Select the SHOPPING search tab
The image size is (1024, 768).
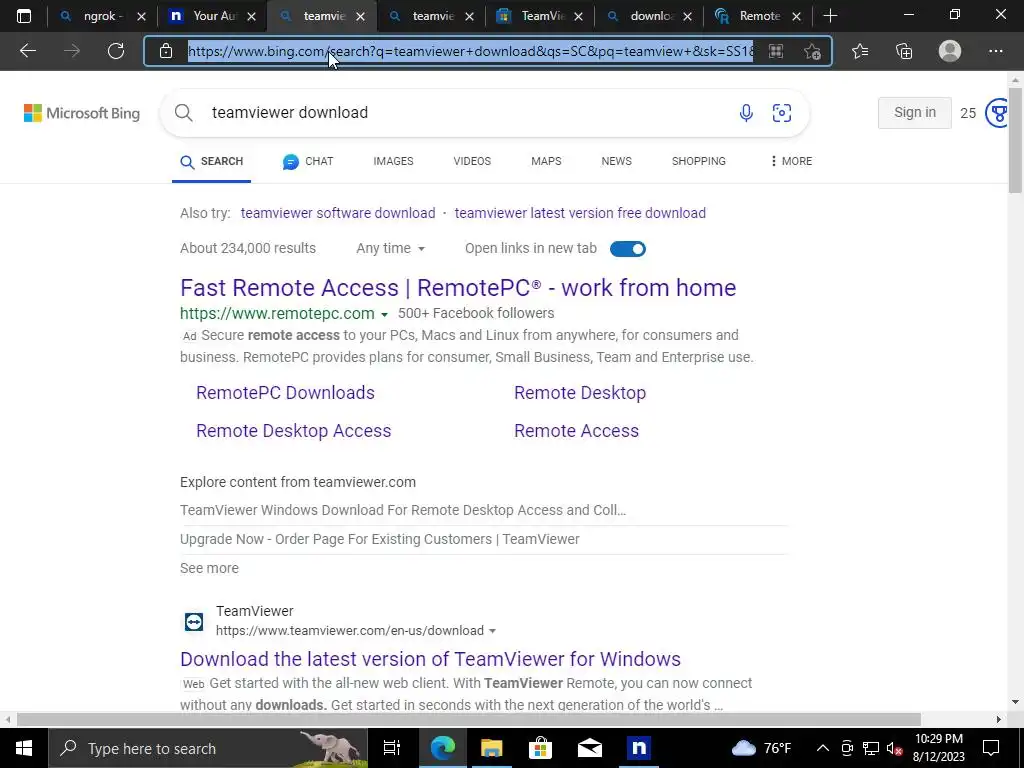point(699,161)
